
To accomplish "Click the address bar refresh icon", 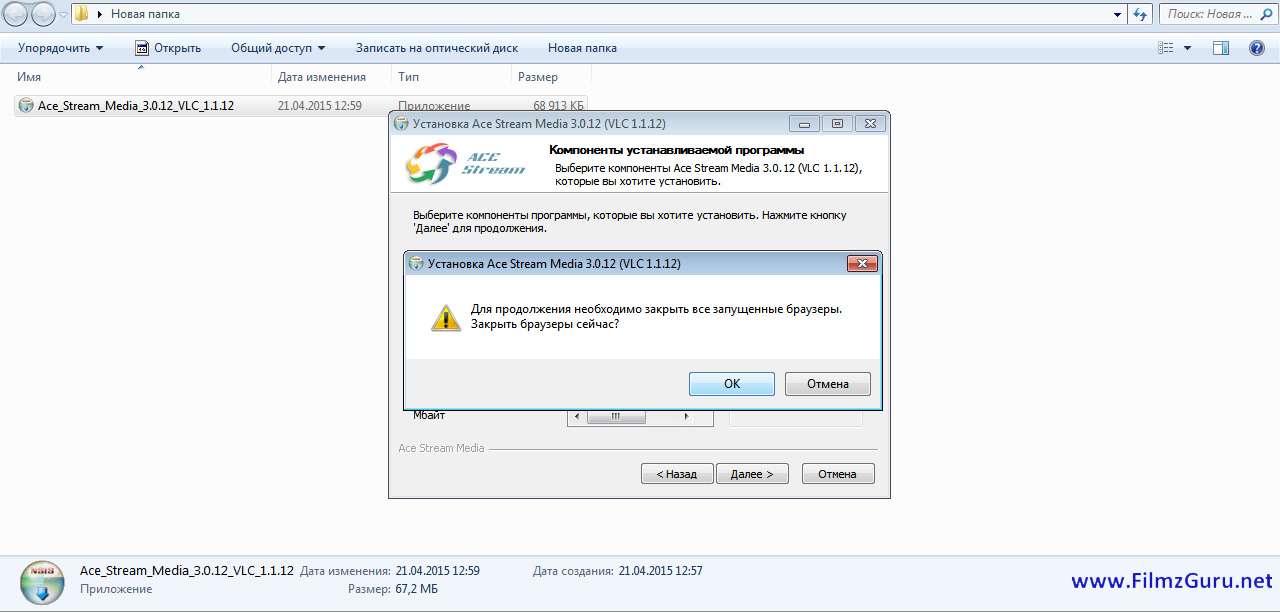I will (1140, 14).
